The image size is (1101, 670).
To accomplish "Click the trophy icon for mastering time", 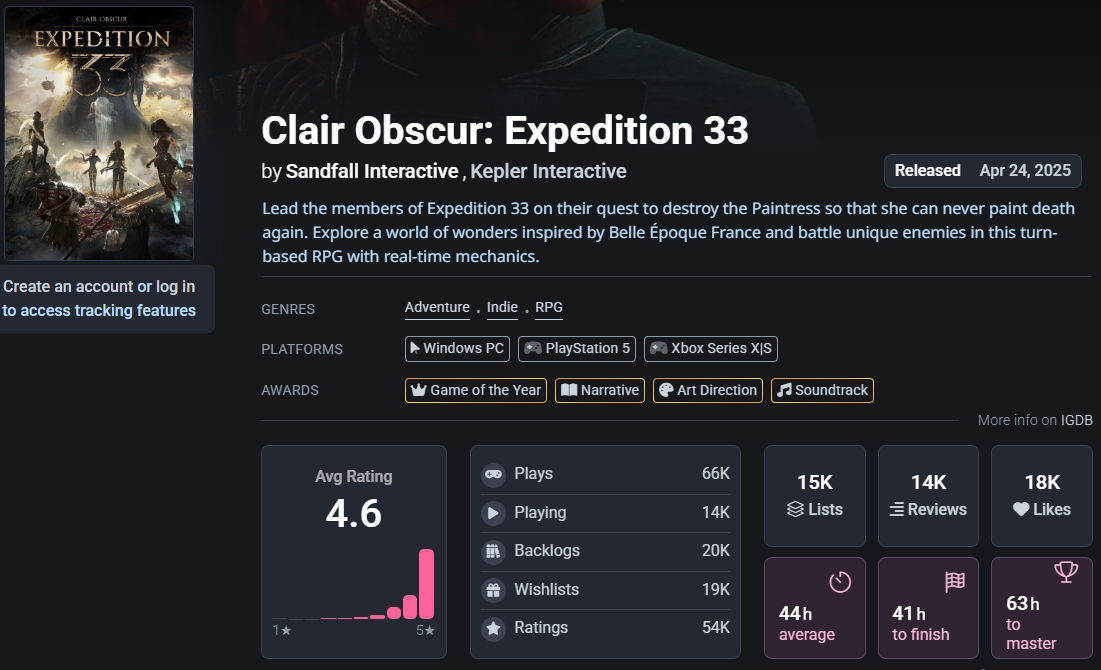I will pos(1066,573).
